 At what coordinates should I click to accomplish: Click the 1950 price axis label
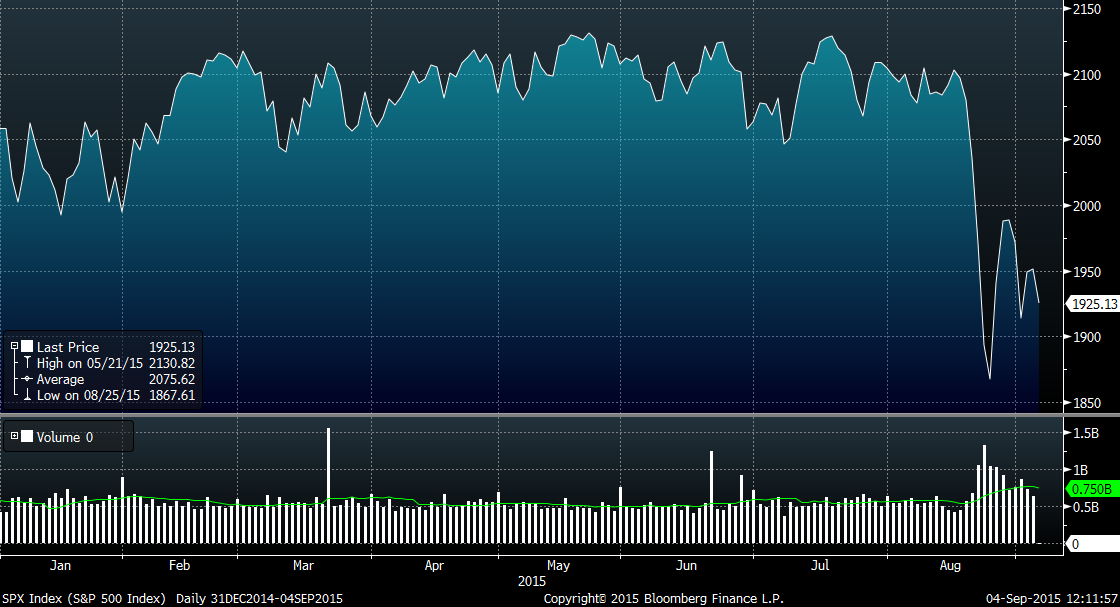click(x=1087, y=271)
